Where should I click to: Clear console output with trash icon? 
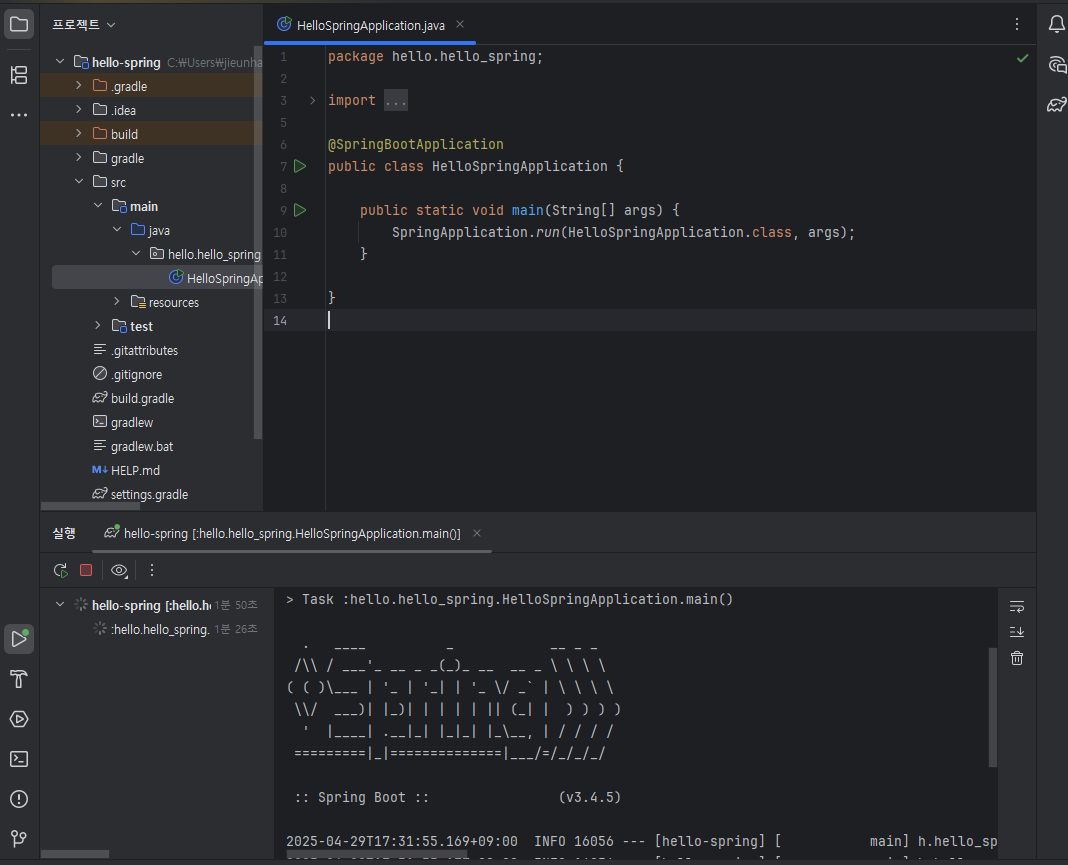pos(1017,658)
